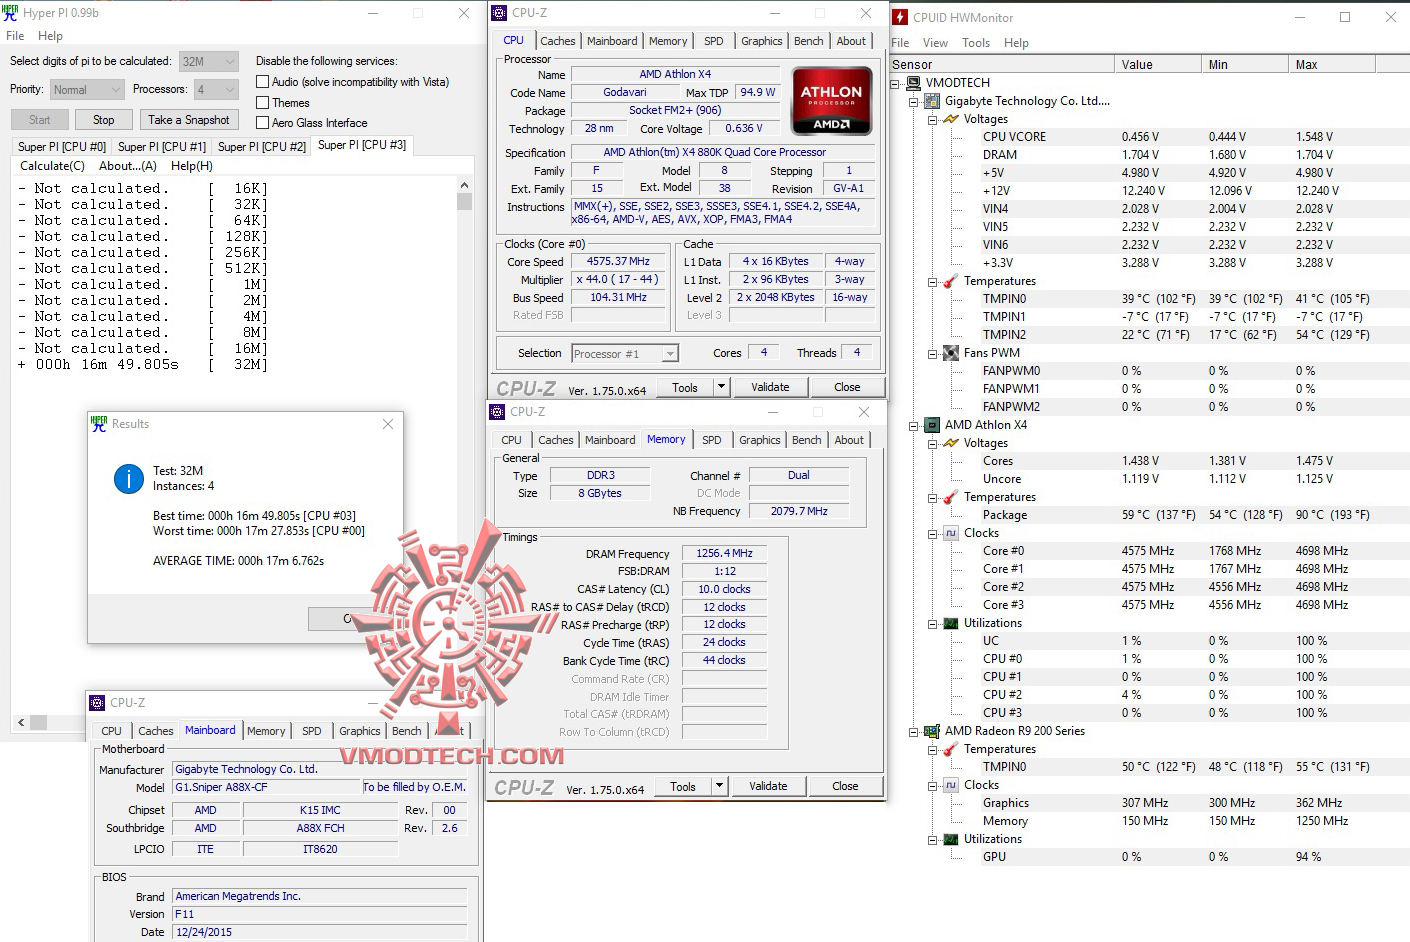Click the Hyper PI vertical scrollbar thumb

pyautogui.click(x=464, y=201)
